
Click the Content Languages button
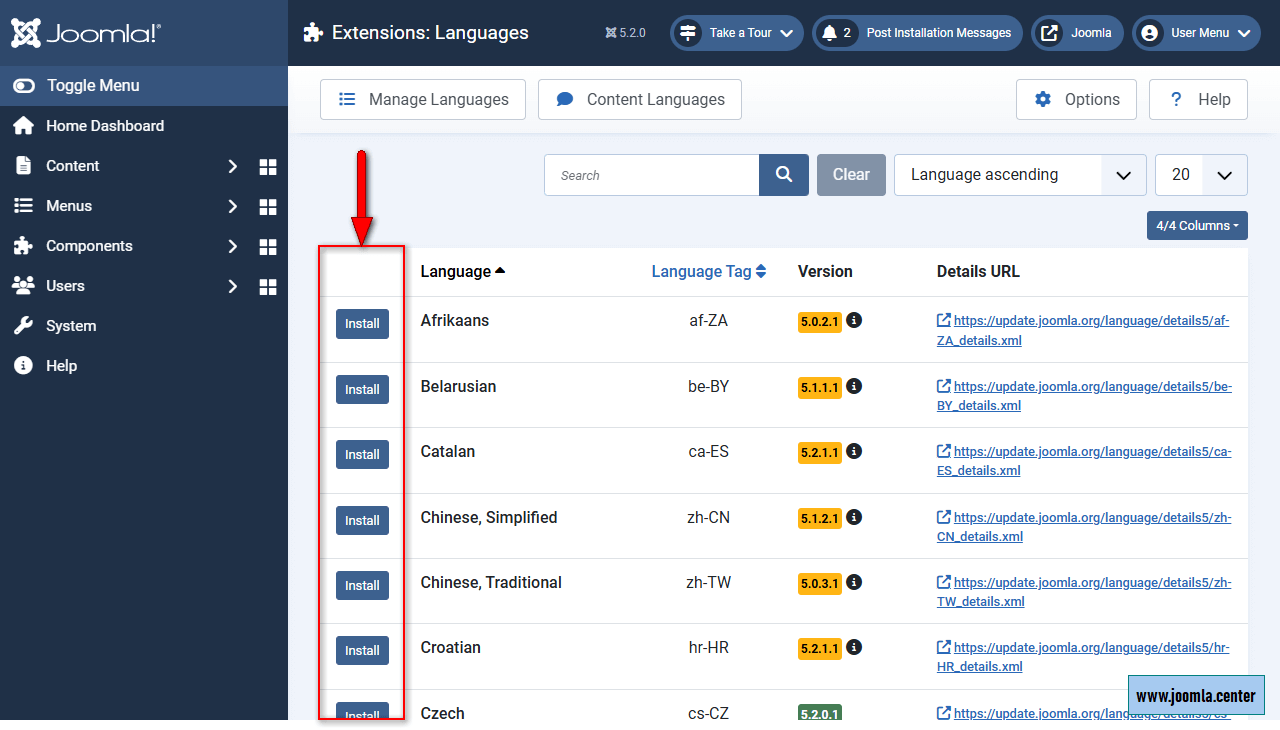640,100
